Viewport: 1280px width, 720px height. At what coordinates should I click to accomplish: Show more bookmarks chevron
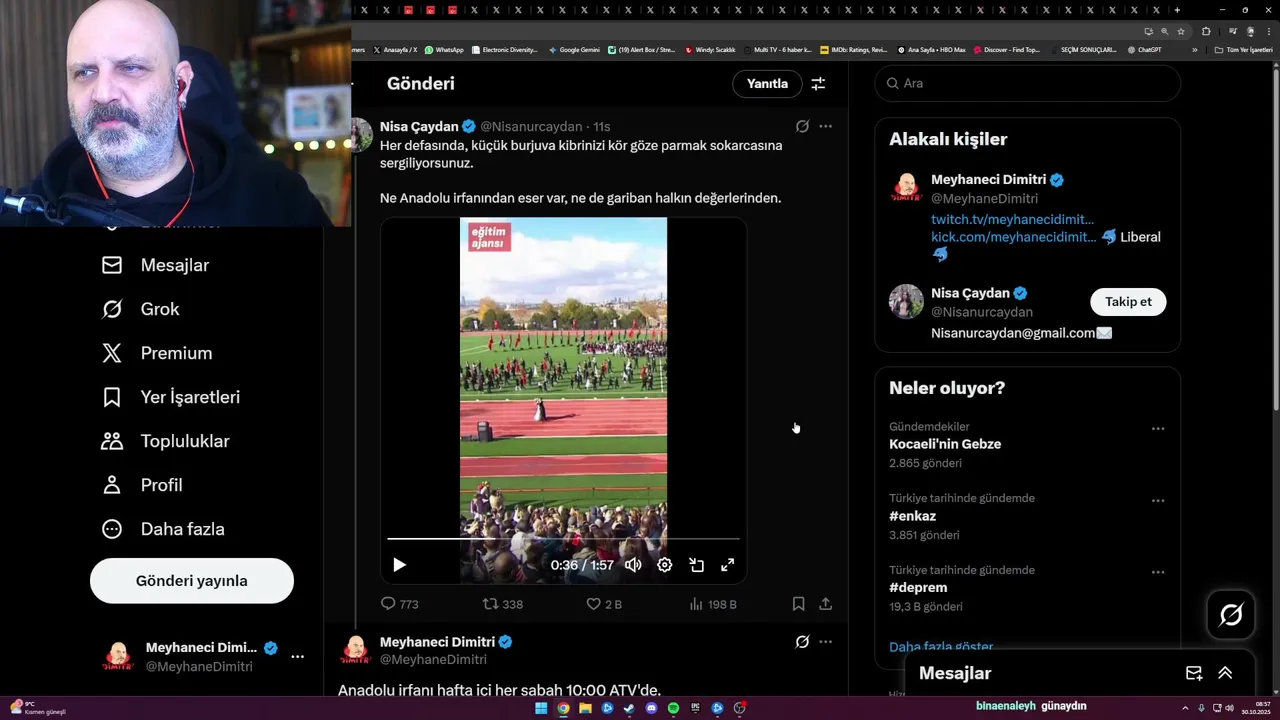1195,50
